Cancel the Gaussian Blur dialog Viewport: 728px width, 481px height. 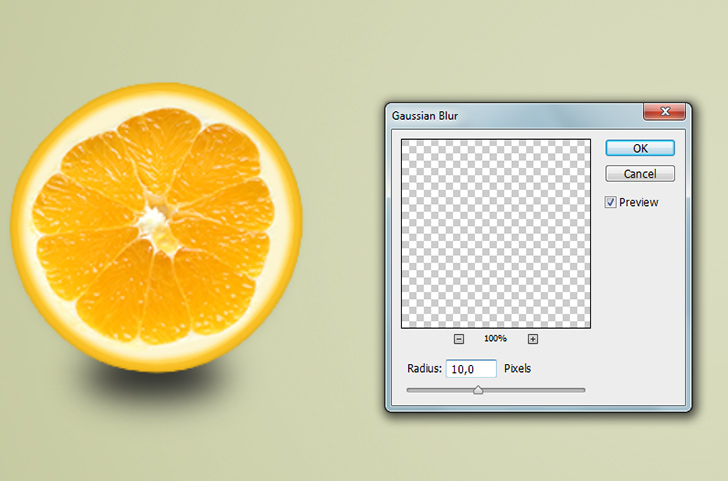click(x=640, y=174)
